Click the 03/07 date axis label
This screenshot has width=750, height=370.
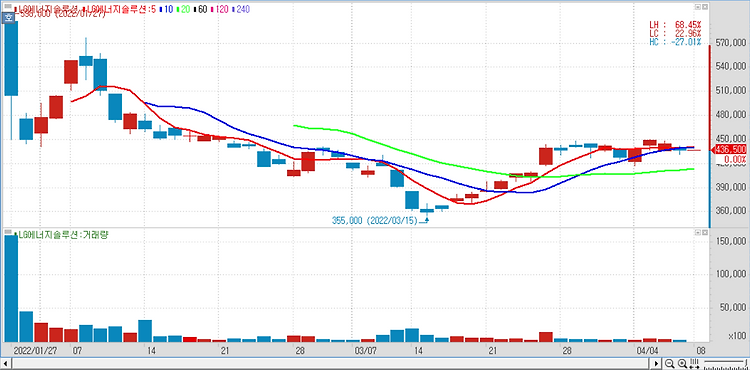[365, 350]
